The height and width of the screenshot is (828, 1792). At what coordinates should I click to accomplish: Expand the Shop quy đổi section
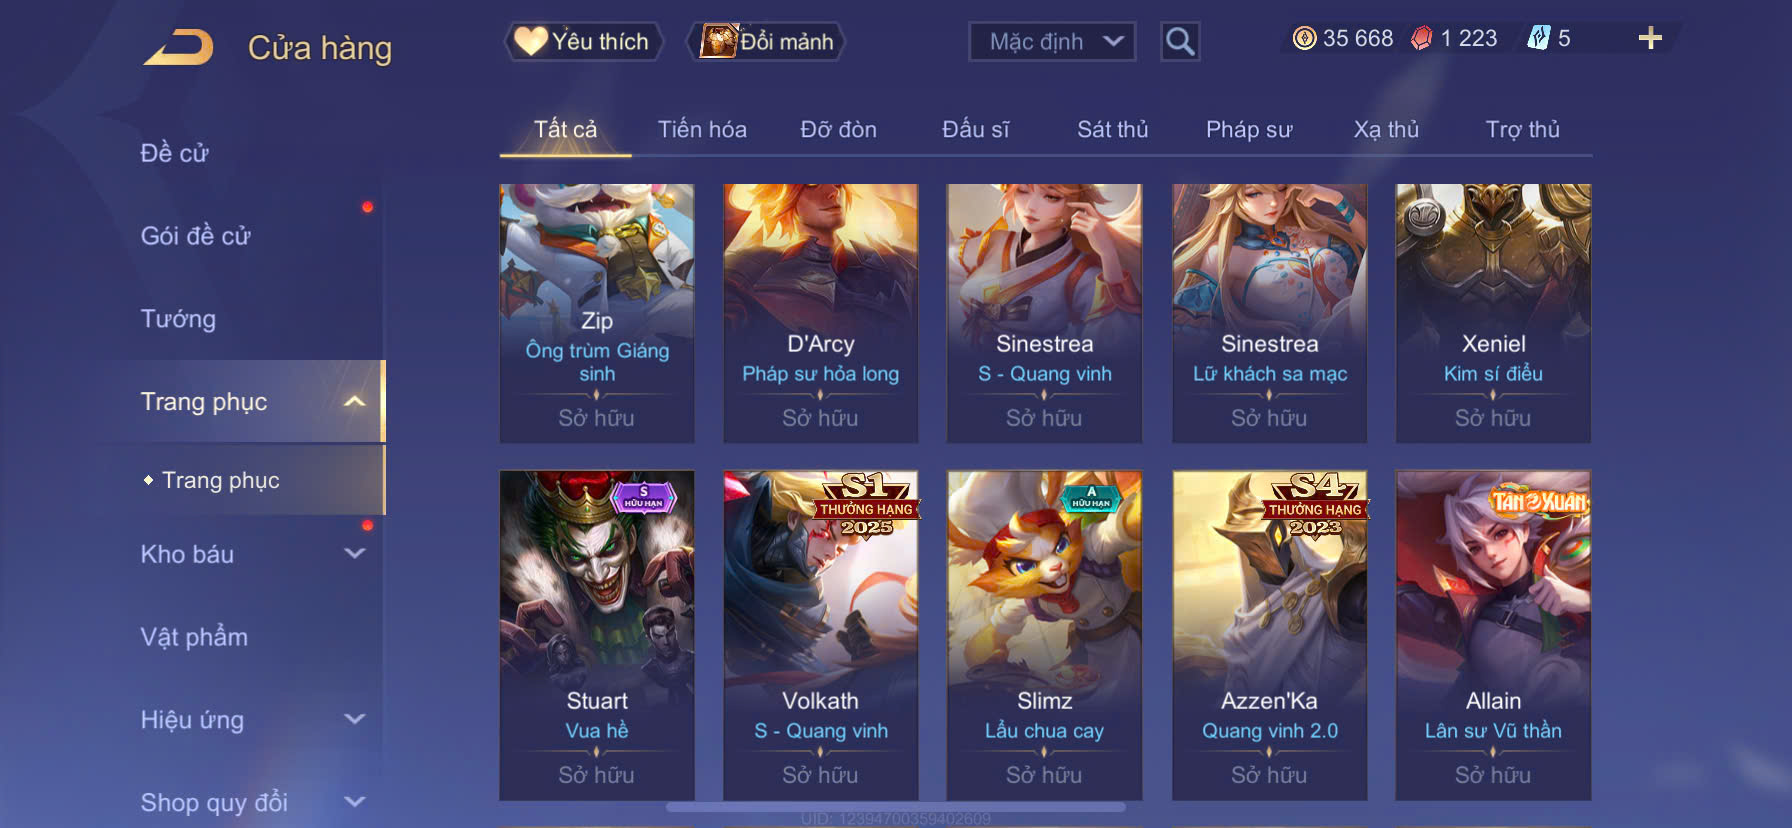point(354,801)
